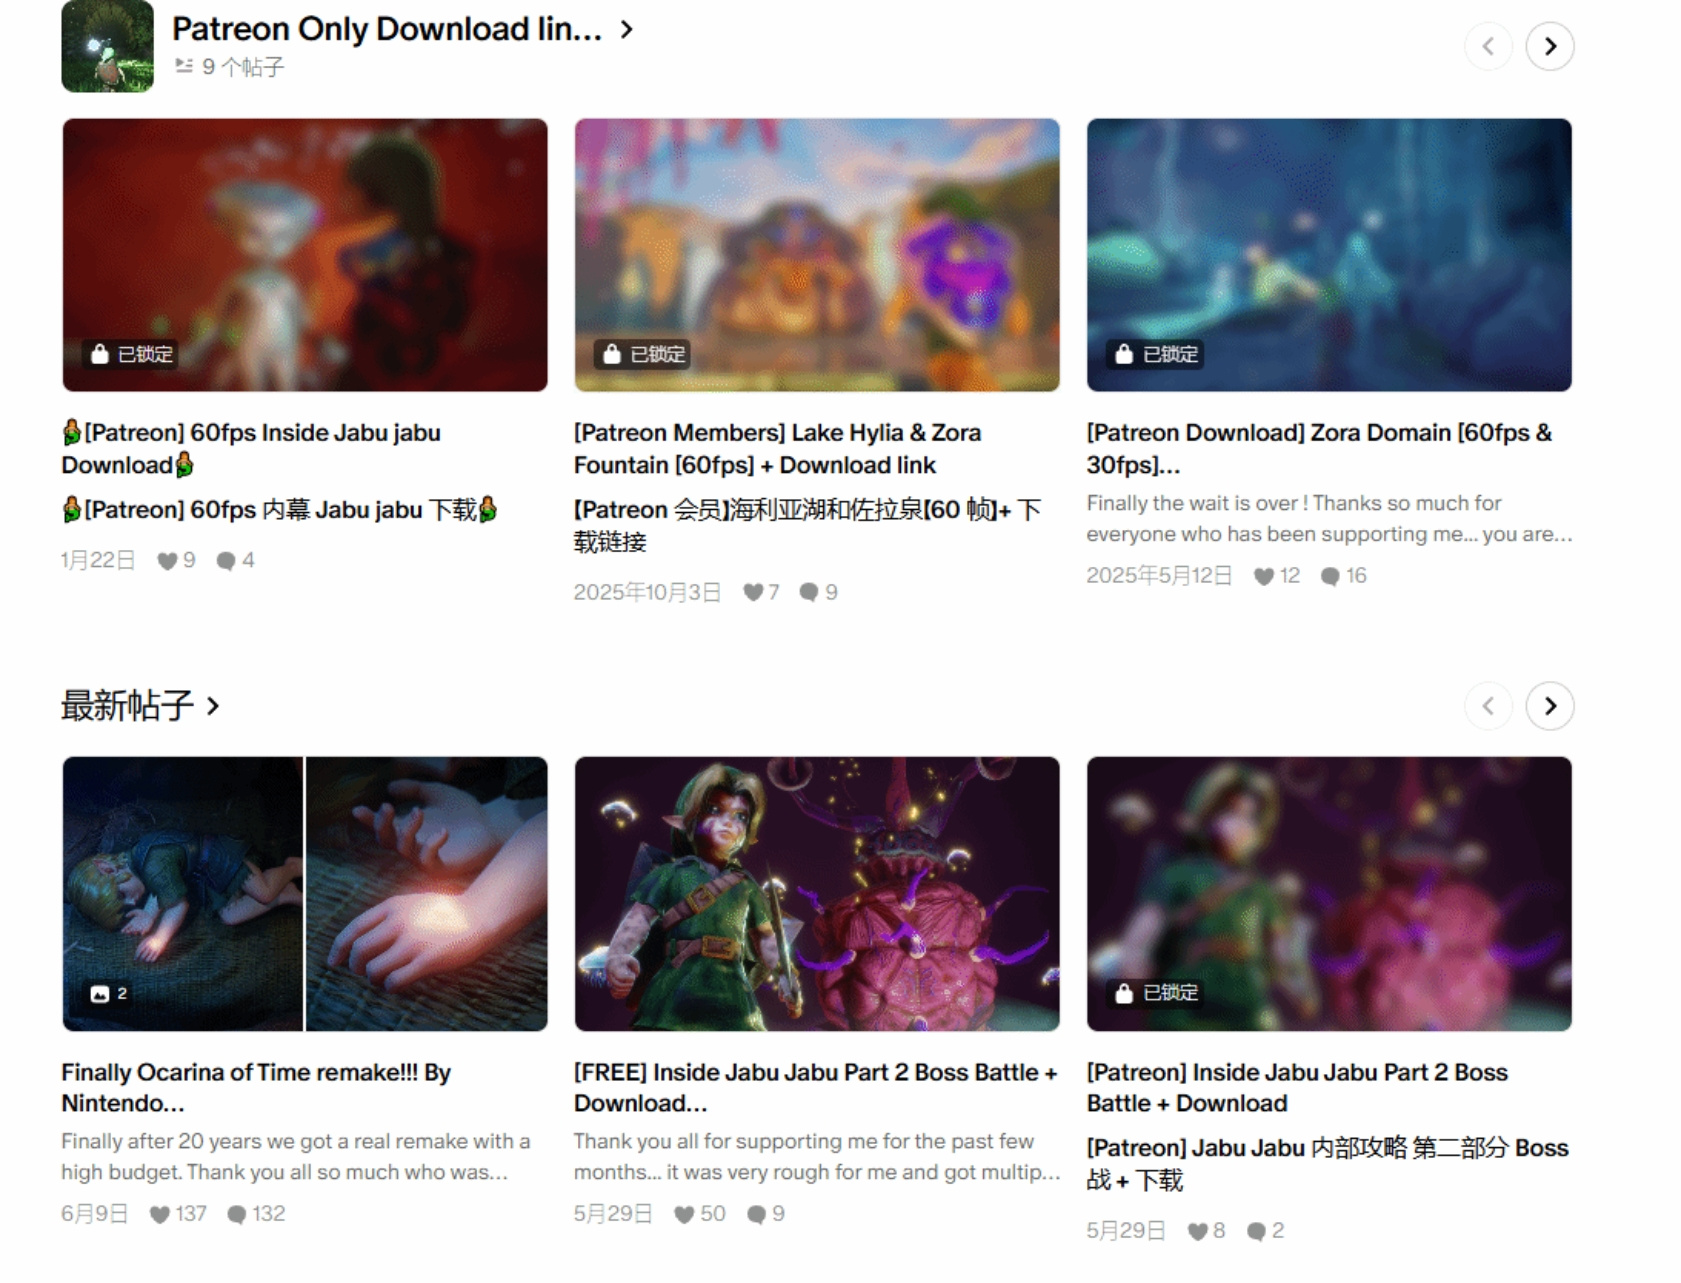1681x1283 pixels.
Task: Open '[Patreon Members] Lake Hylia & Zora Fountain' post
Action: point(778,449)
